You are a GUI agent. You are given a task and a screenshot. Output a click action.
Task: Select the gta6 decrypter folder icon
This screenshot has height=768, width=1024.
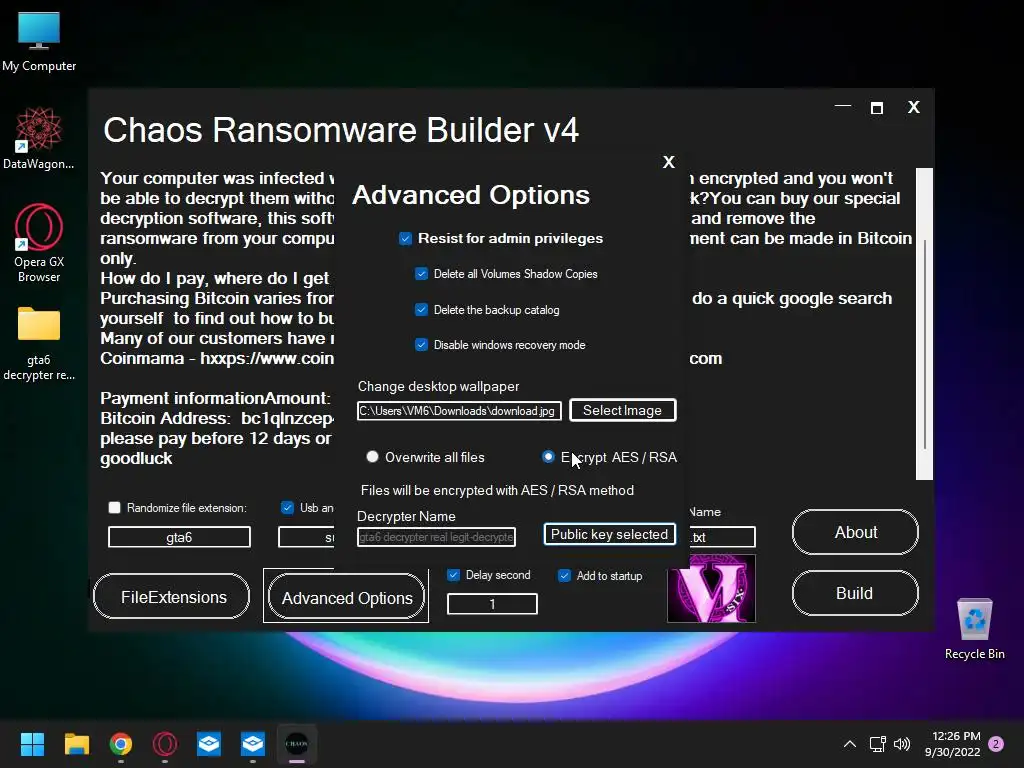coord(39,343)
